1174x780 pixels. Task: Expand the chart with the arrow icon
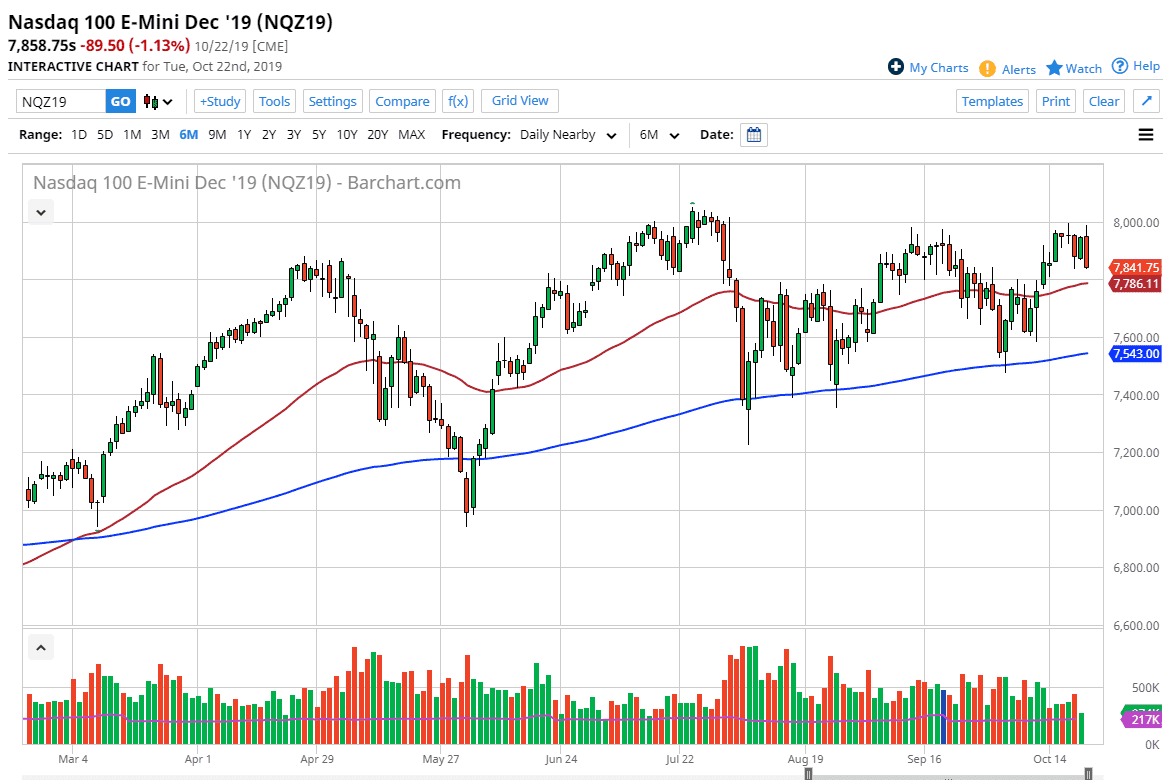pos(1146,100)
